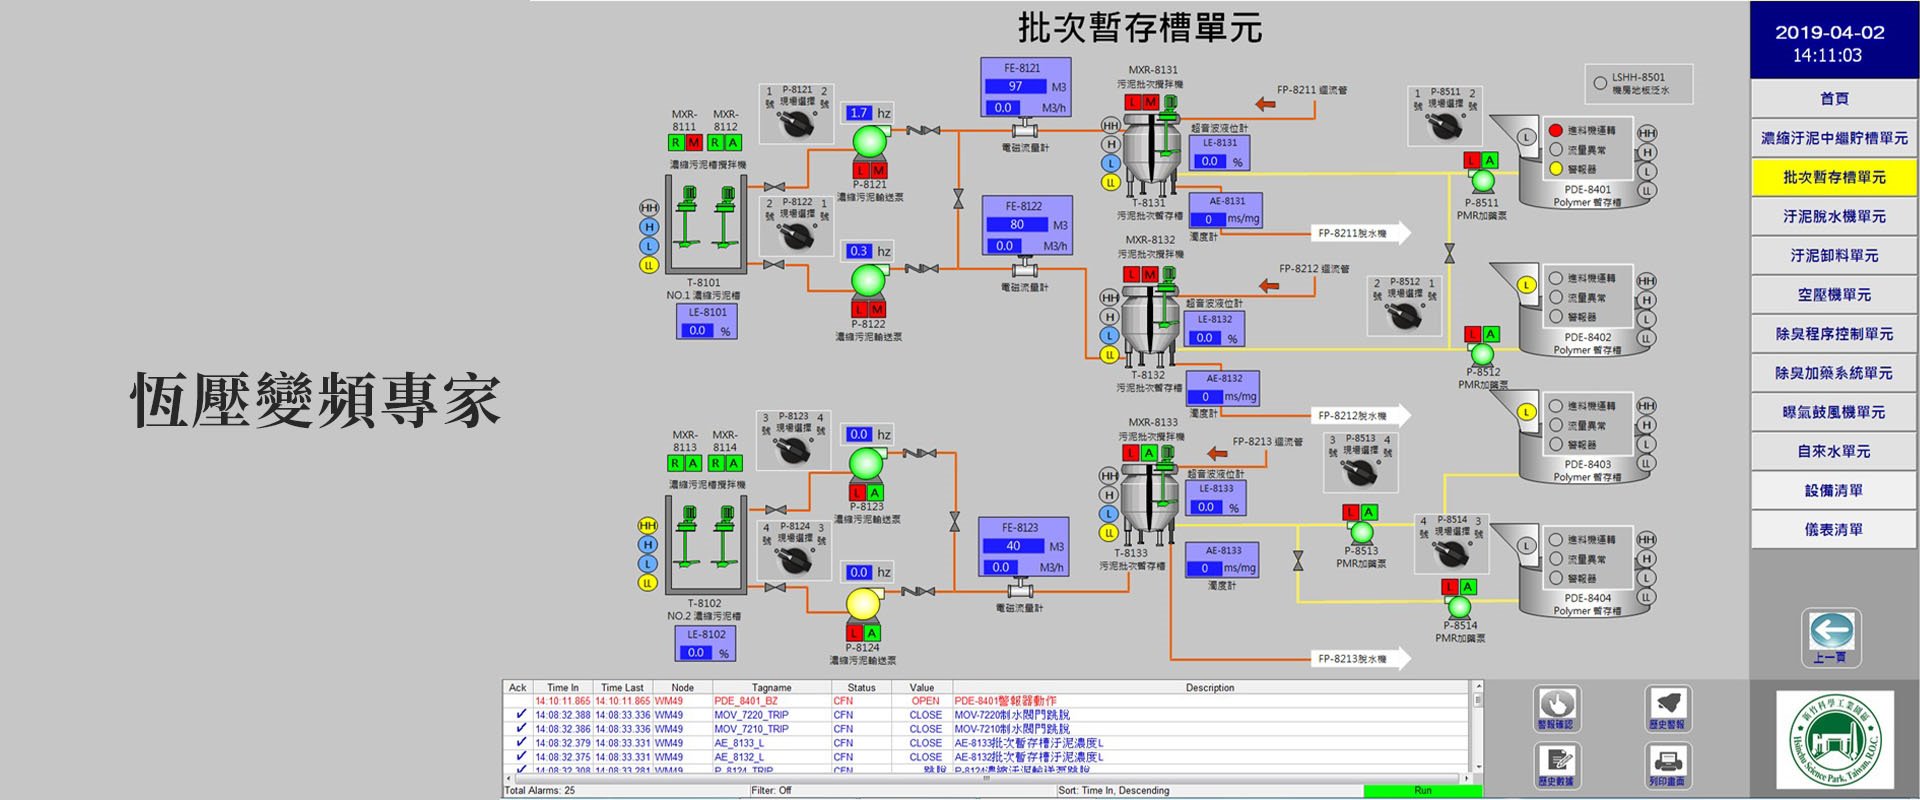Viewport: 1920px width, 800px height.
Task: Select PMR dosing pump P-8512
Action: pos(1482,354)
